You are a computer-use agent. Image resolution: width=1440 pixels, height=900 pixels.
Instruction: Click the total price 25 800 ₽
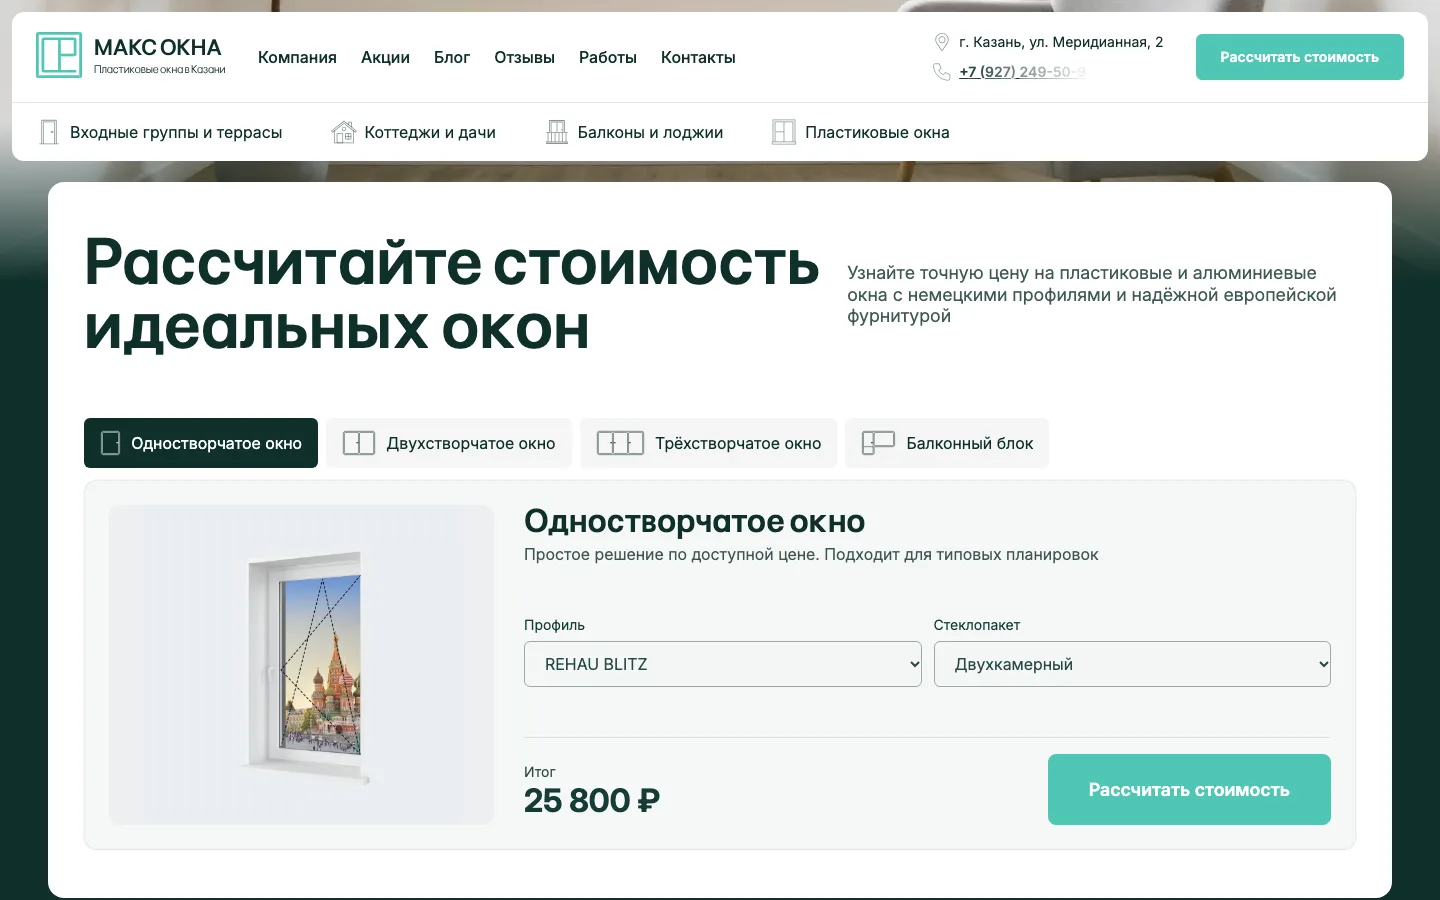pyautogui.click(x=592, y=801)
